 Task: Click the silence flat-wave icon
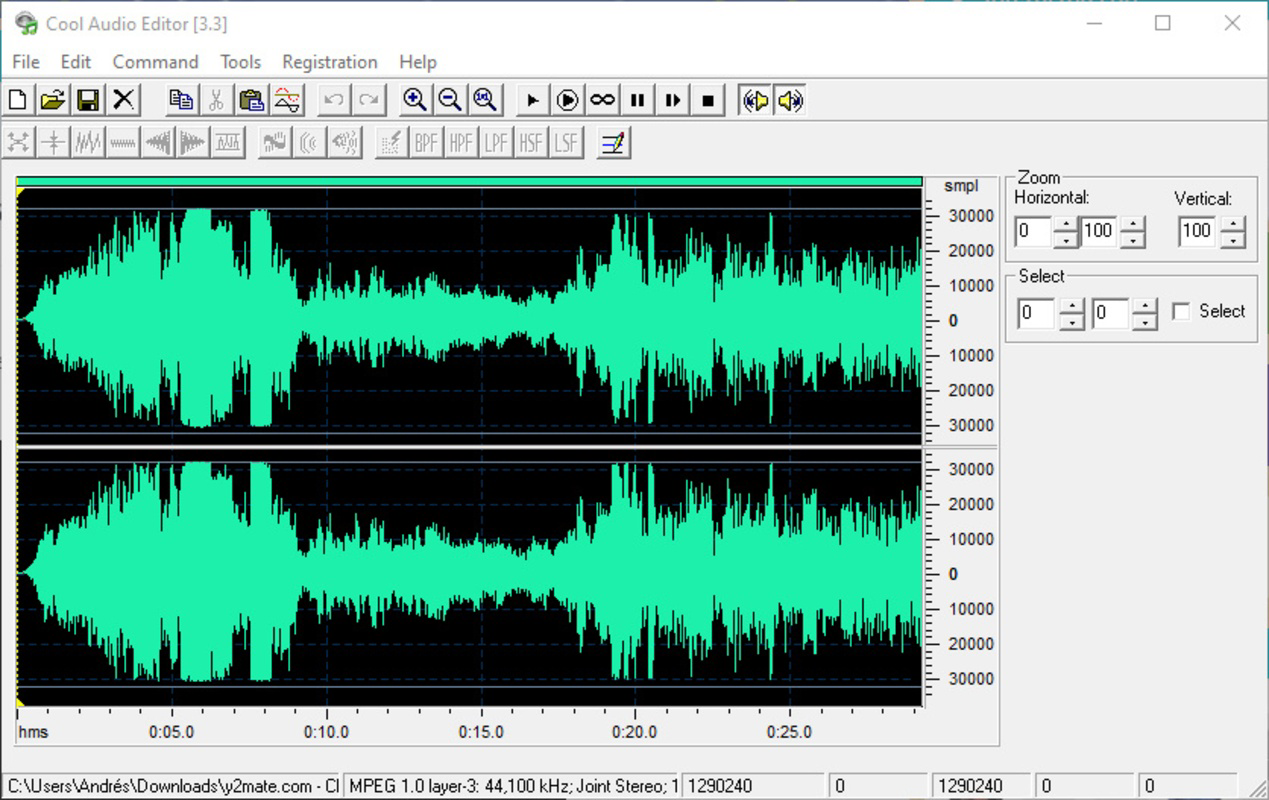(123, 143)
